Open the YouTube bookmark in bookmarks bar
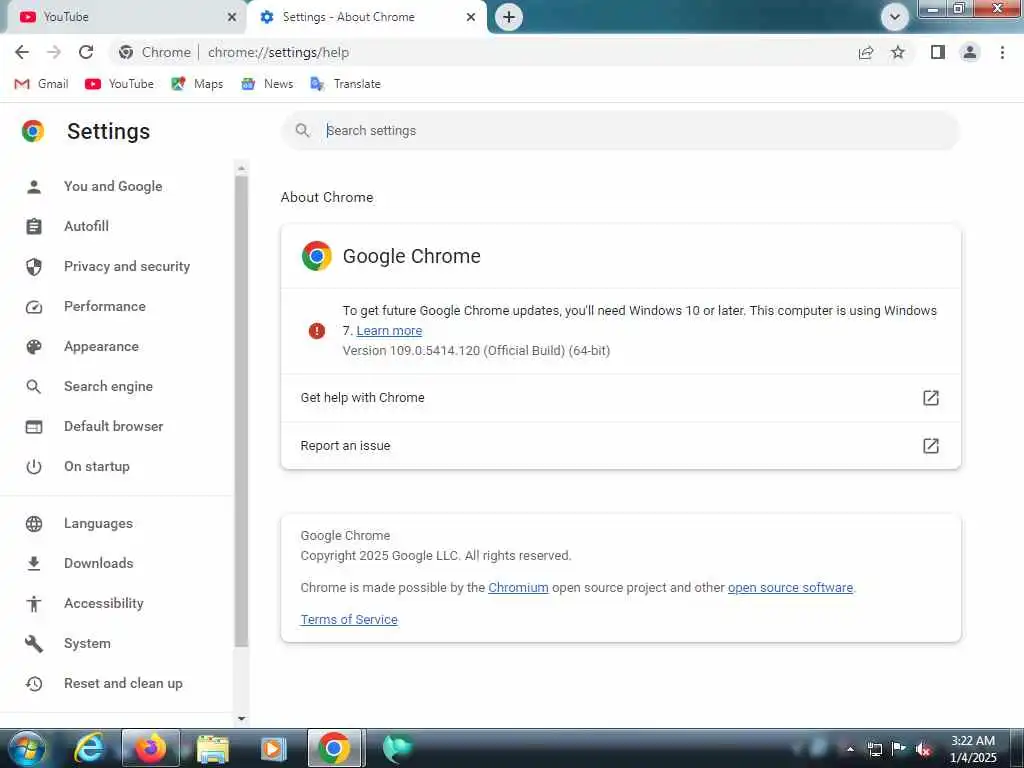The height and width of the screenshot is (768, 1024). [120, 84]
